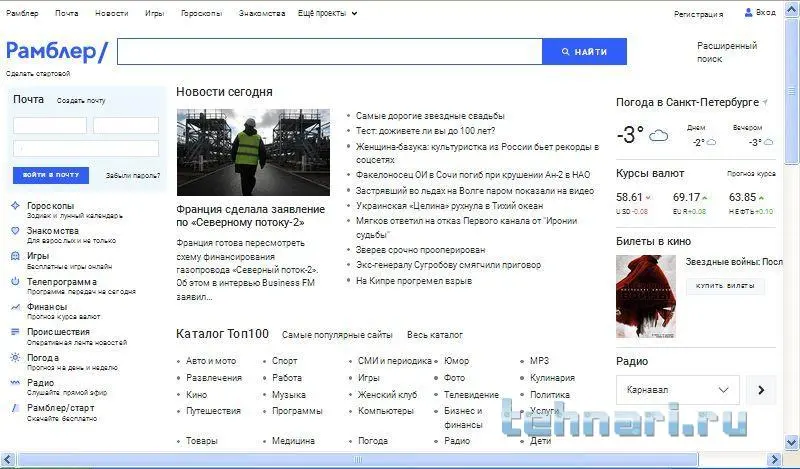Open Игры in the top navigation bar
The height and width of the screenshot is (469, 800).
(155, 13)
